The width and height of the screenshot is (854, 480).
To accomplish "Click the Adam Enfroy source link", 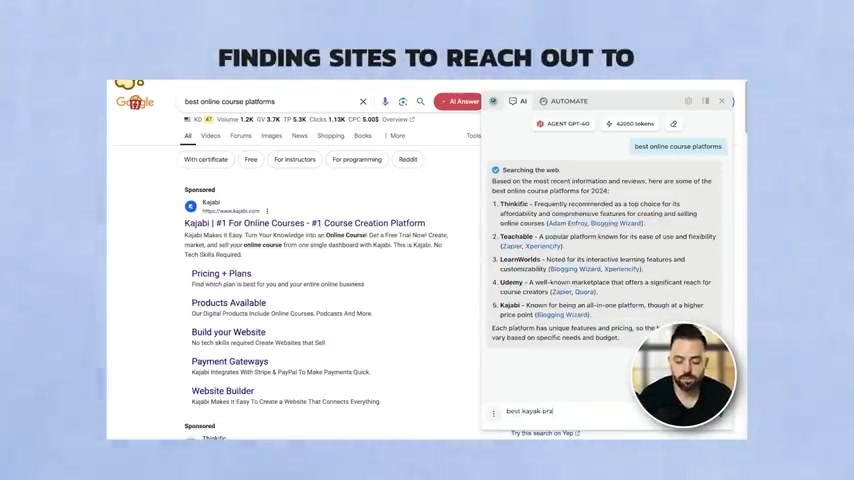I will click(x=568, y=223).
